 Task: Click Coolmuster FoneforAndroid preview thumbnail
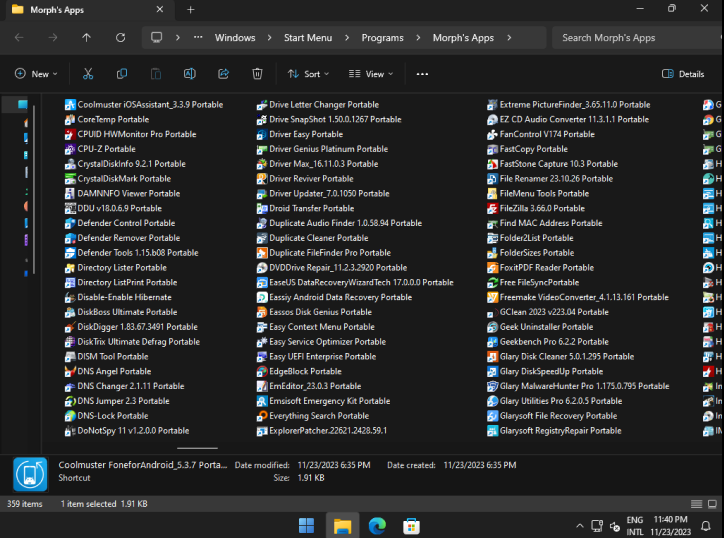tap(30, 474)
